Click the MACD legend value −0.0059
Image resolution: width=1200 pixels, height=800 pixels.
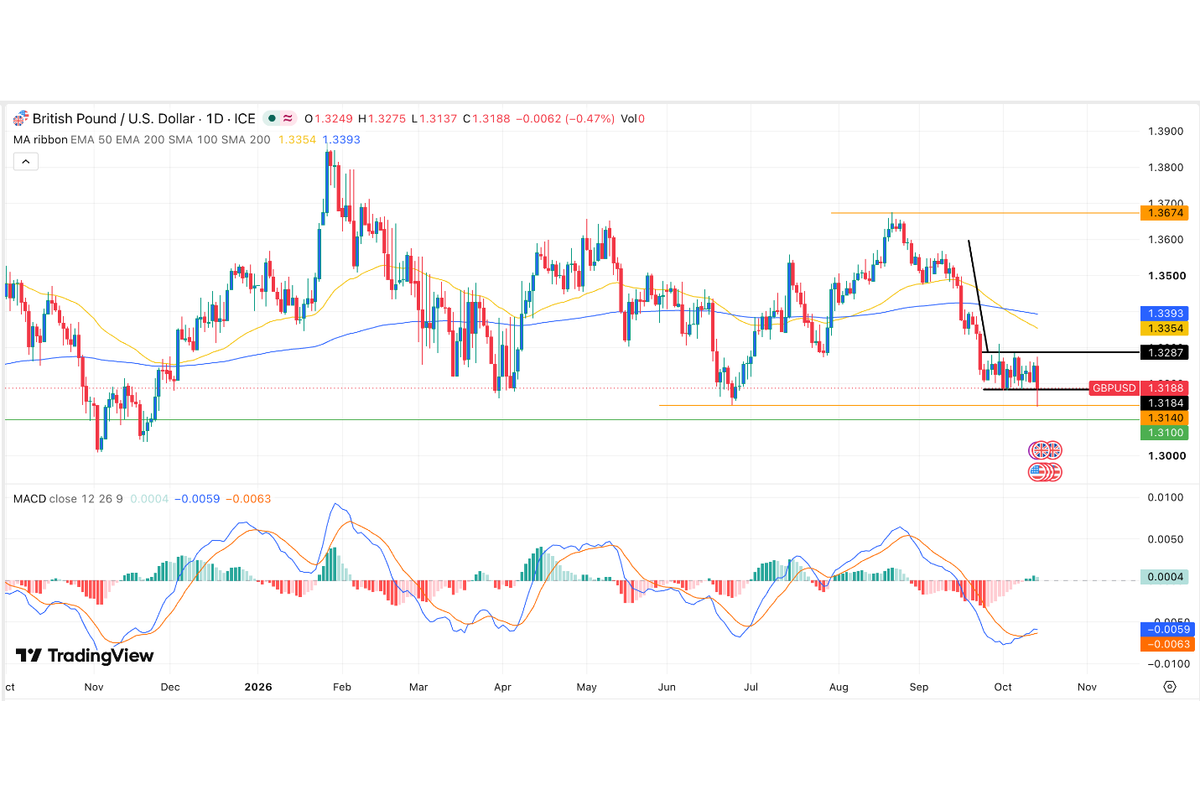[195, 498]
